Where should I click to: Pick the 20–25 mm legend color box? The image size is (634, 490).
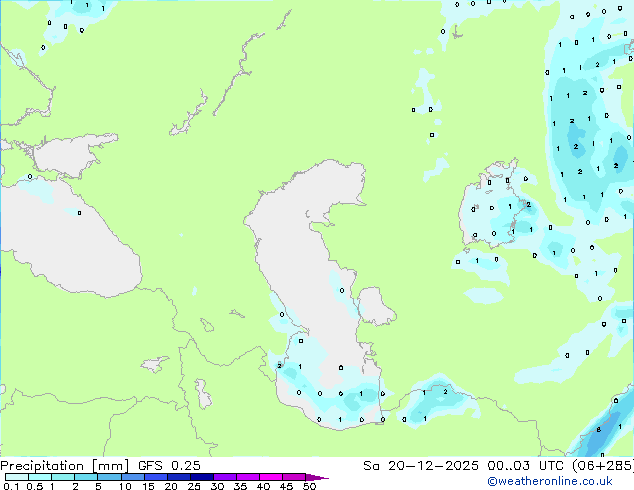178,477
